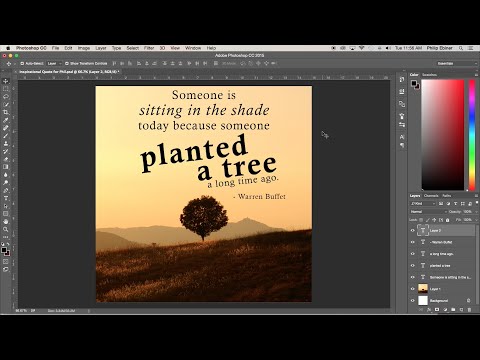Click the delete layer trash icon
This screenshot has height=360, width=480.
[469, 310]
